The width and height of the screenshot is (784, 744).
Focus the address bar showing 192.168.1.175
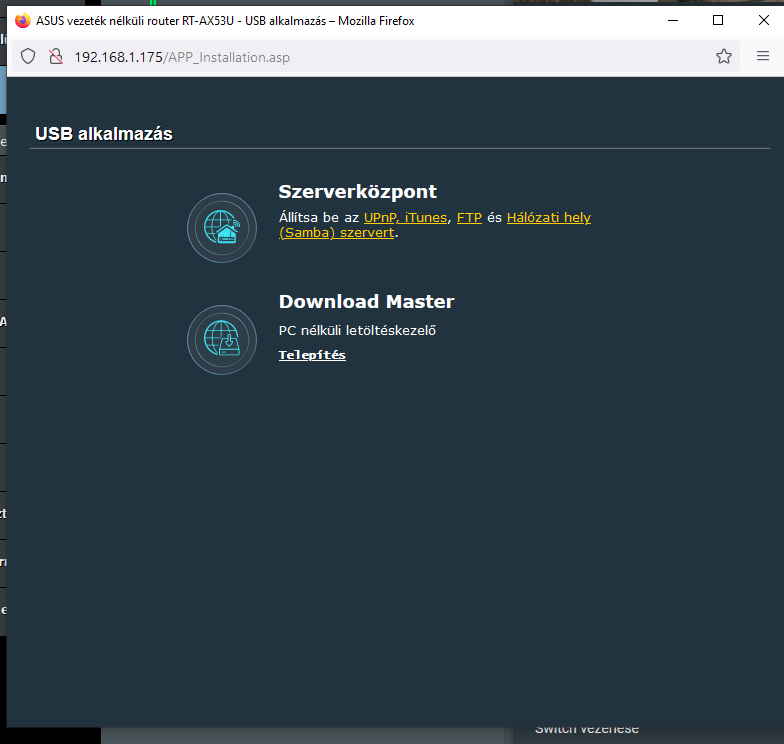click(x=375, y=57)
